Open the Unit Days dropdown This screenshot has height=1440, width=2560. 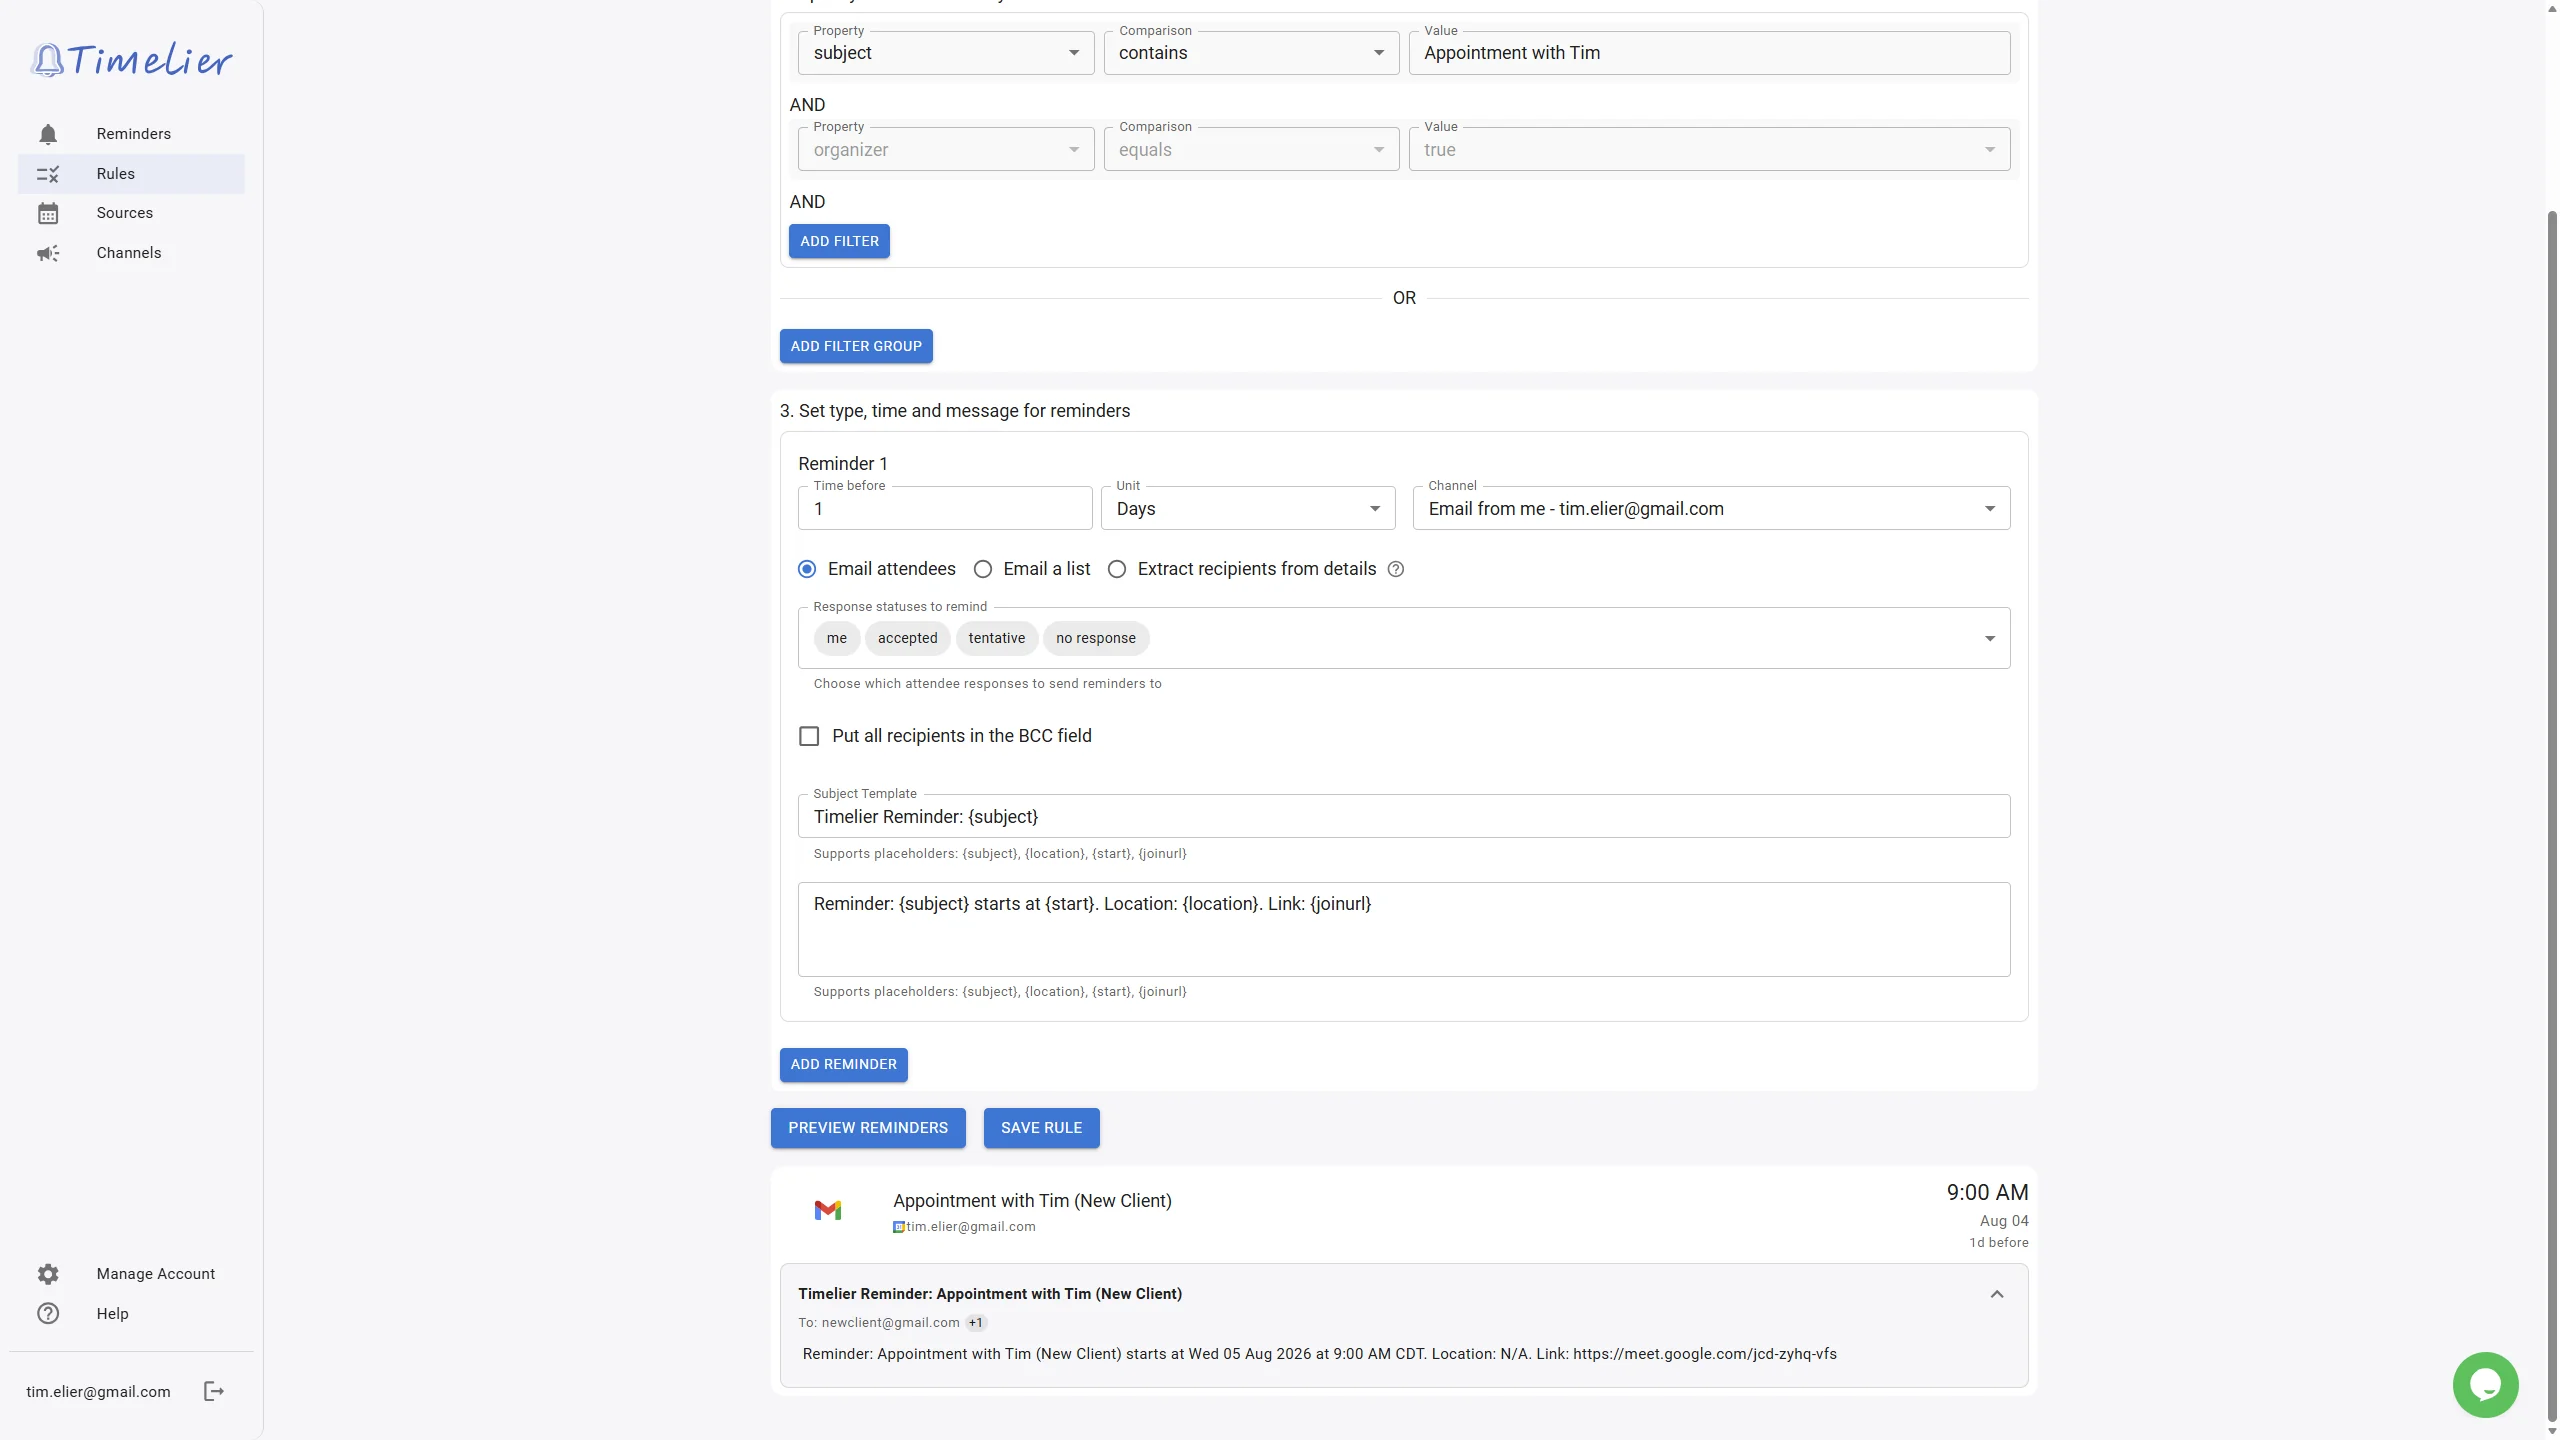[x=1248, y=509]
